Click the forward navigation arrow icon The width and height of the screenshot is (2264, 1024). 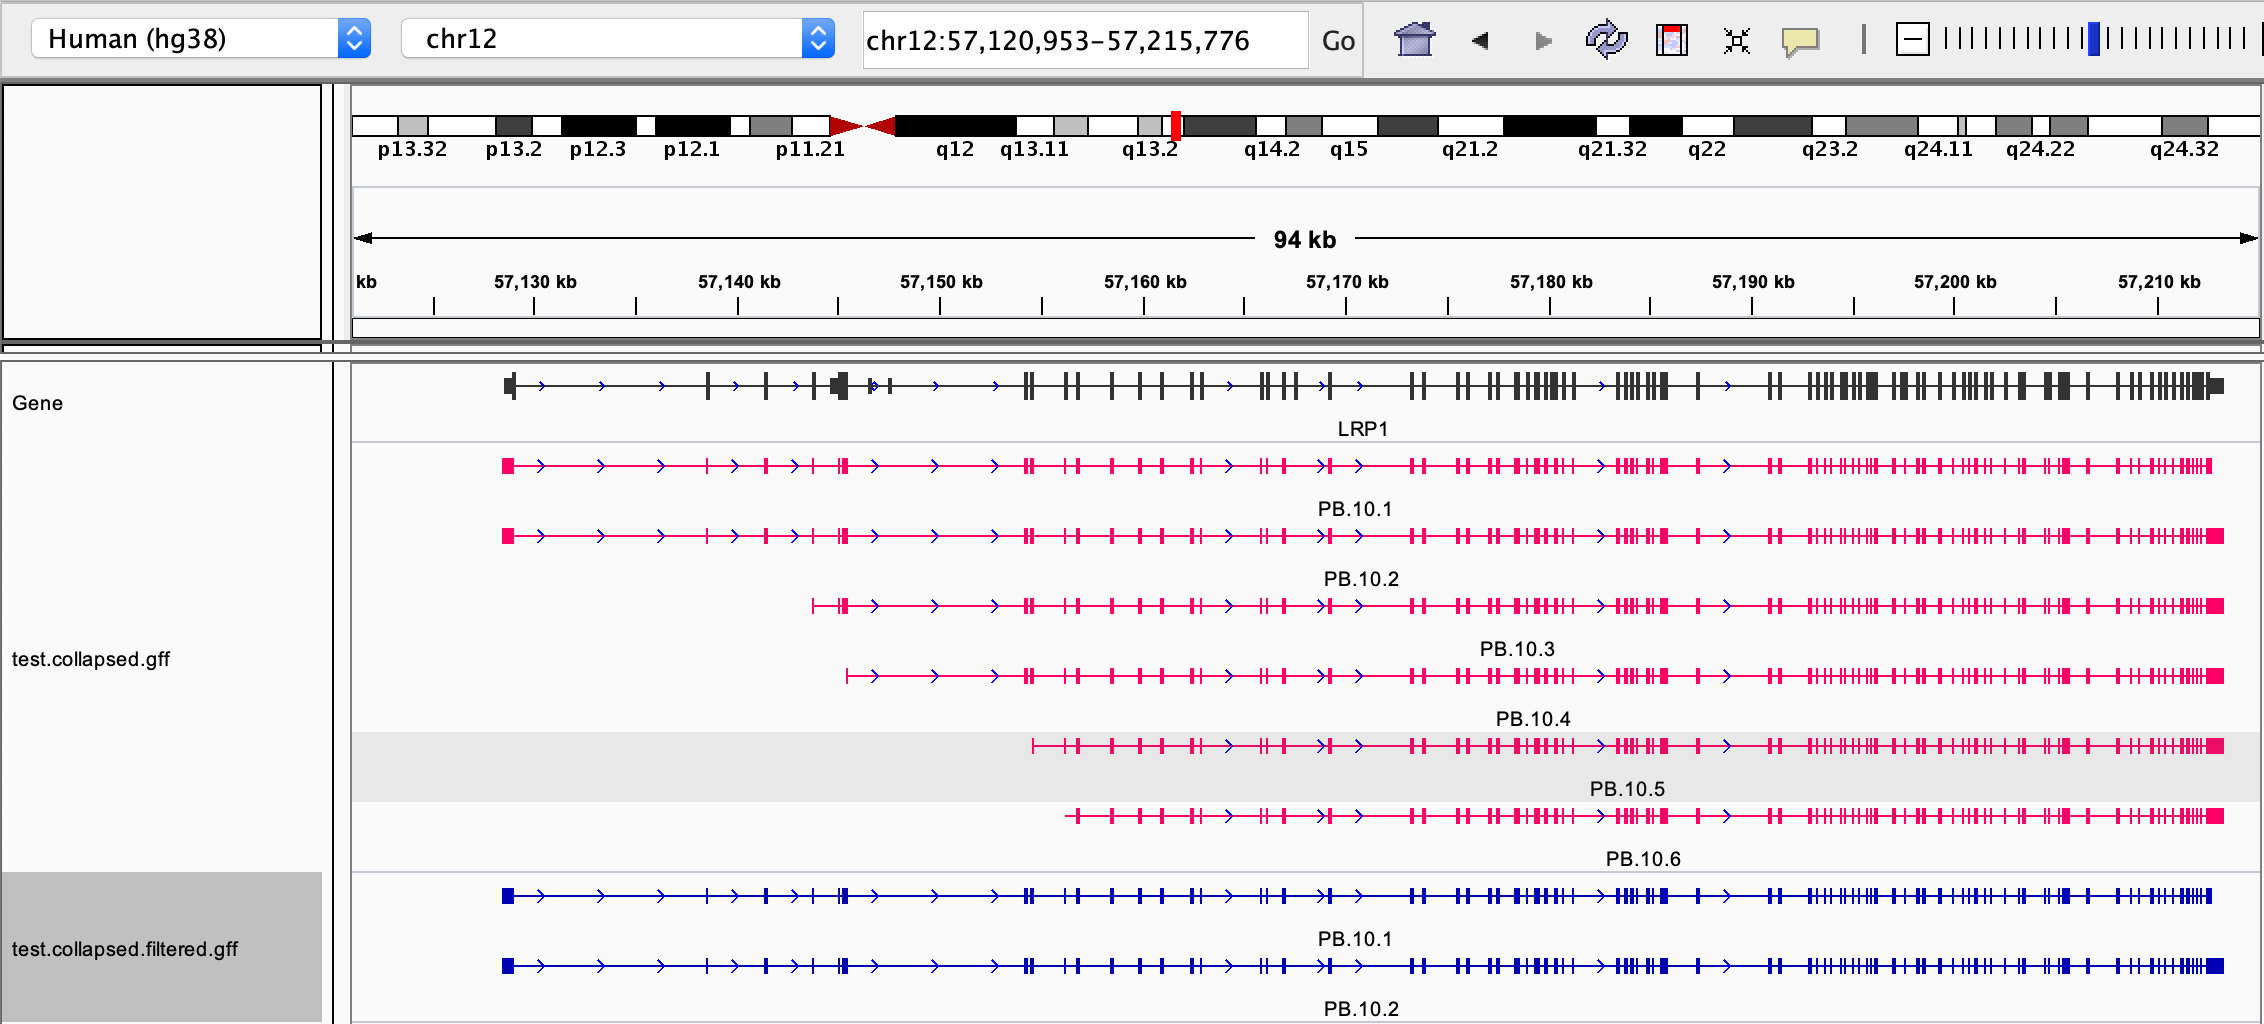tap(1541, 40)
